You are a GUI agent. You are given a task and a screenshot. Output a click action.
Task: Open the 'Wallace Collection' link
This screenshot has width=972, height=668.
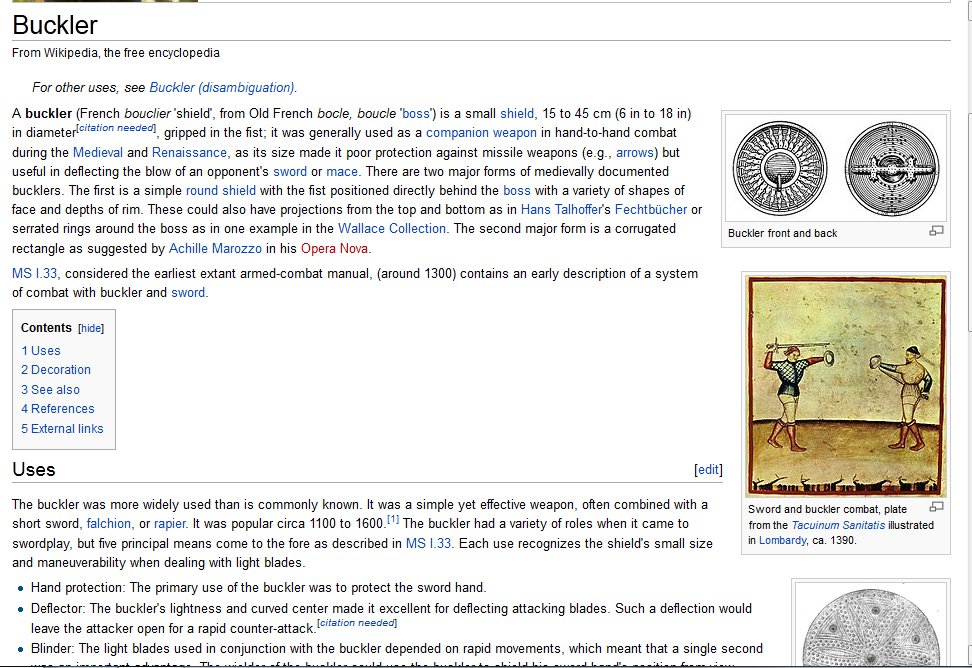pyautogui.click(x=392, y=229)
